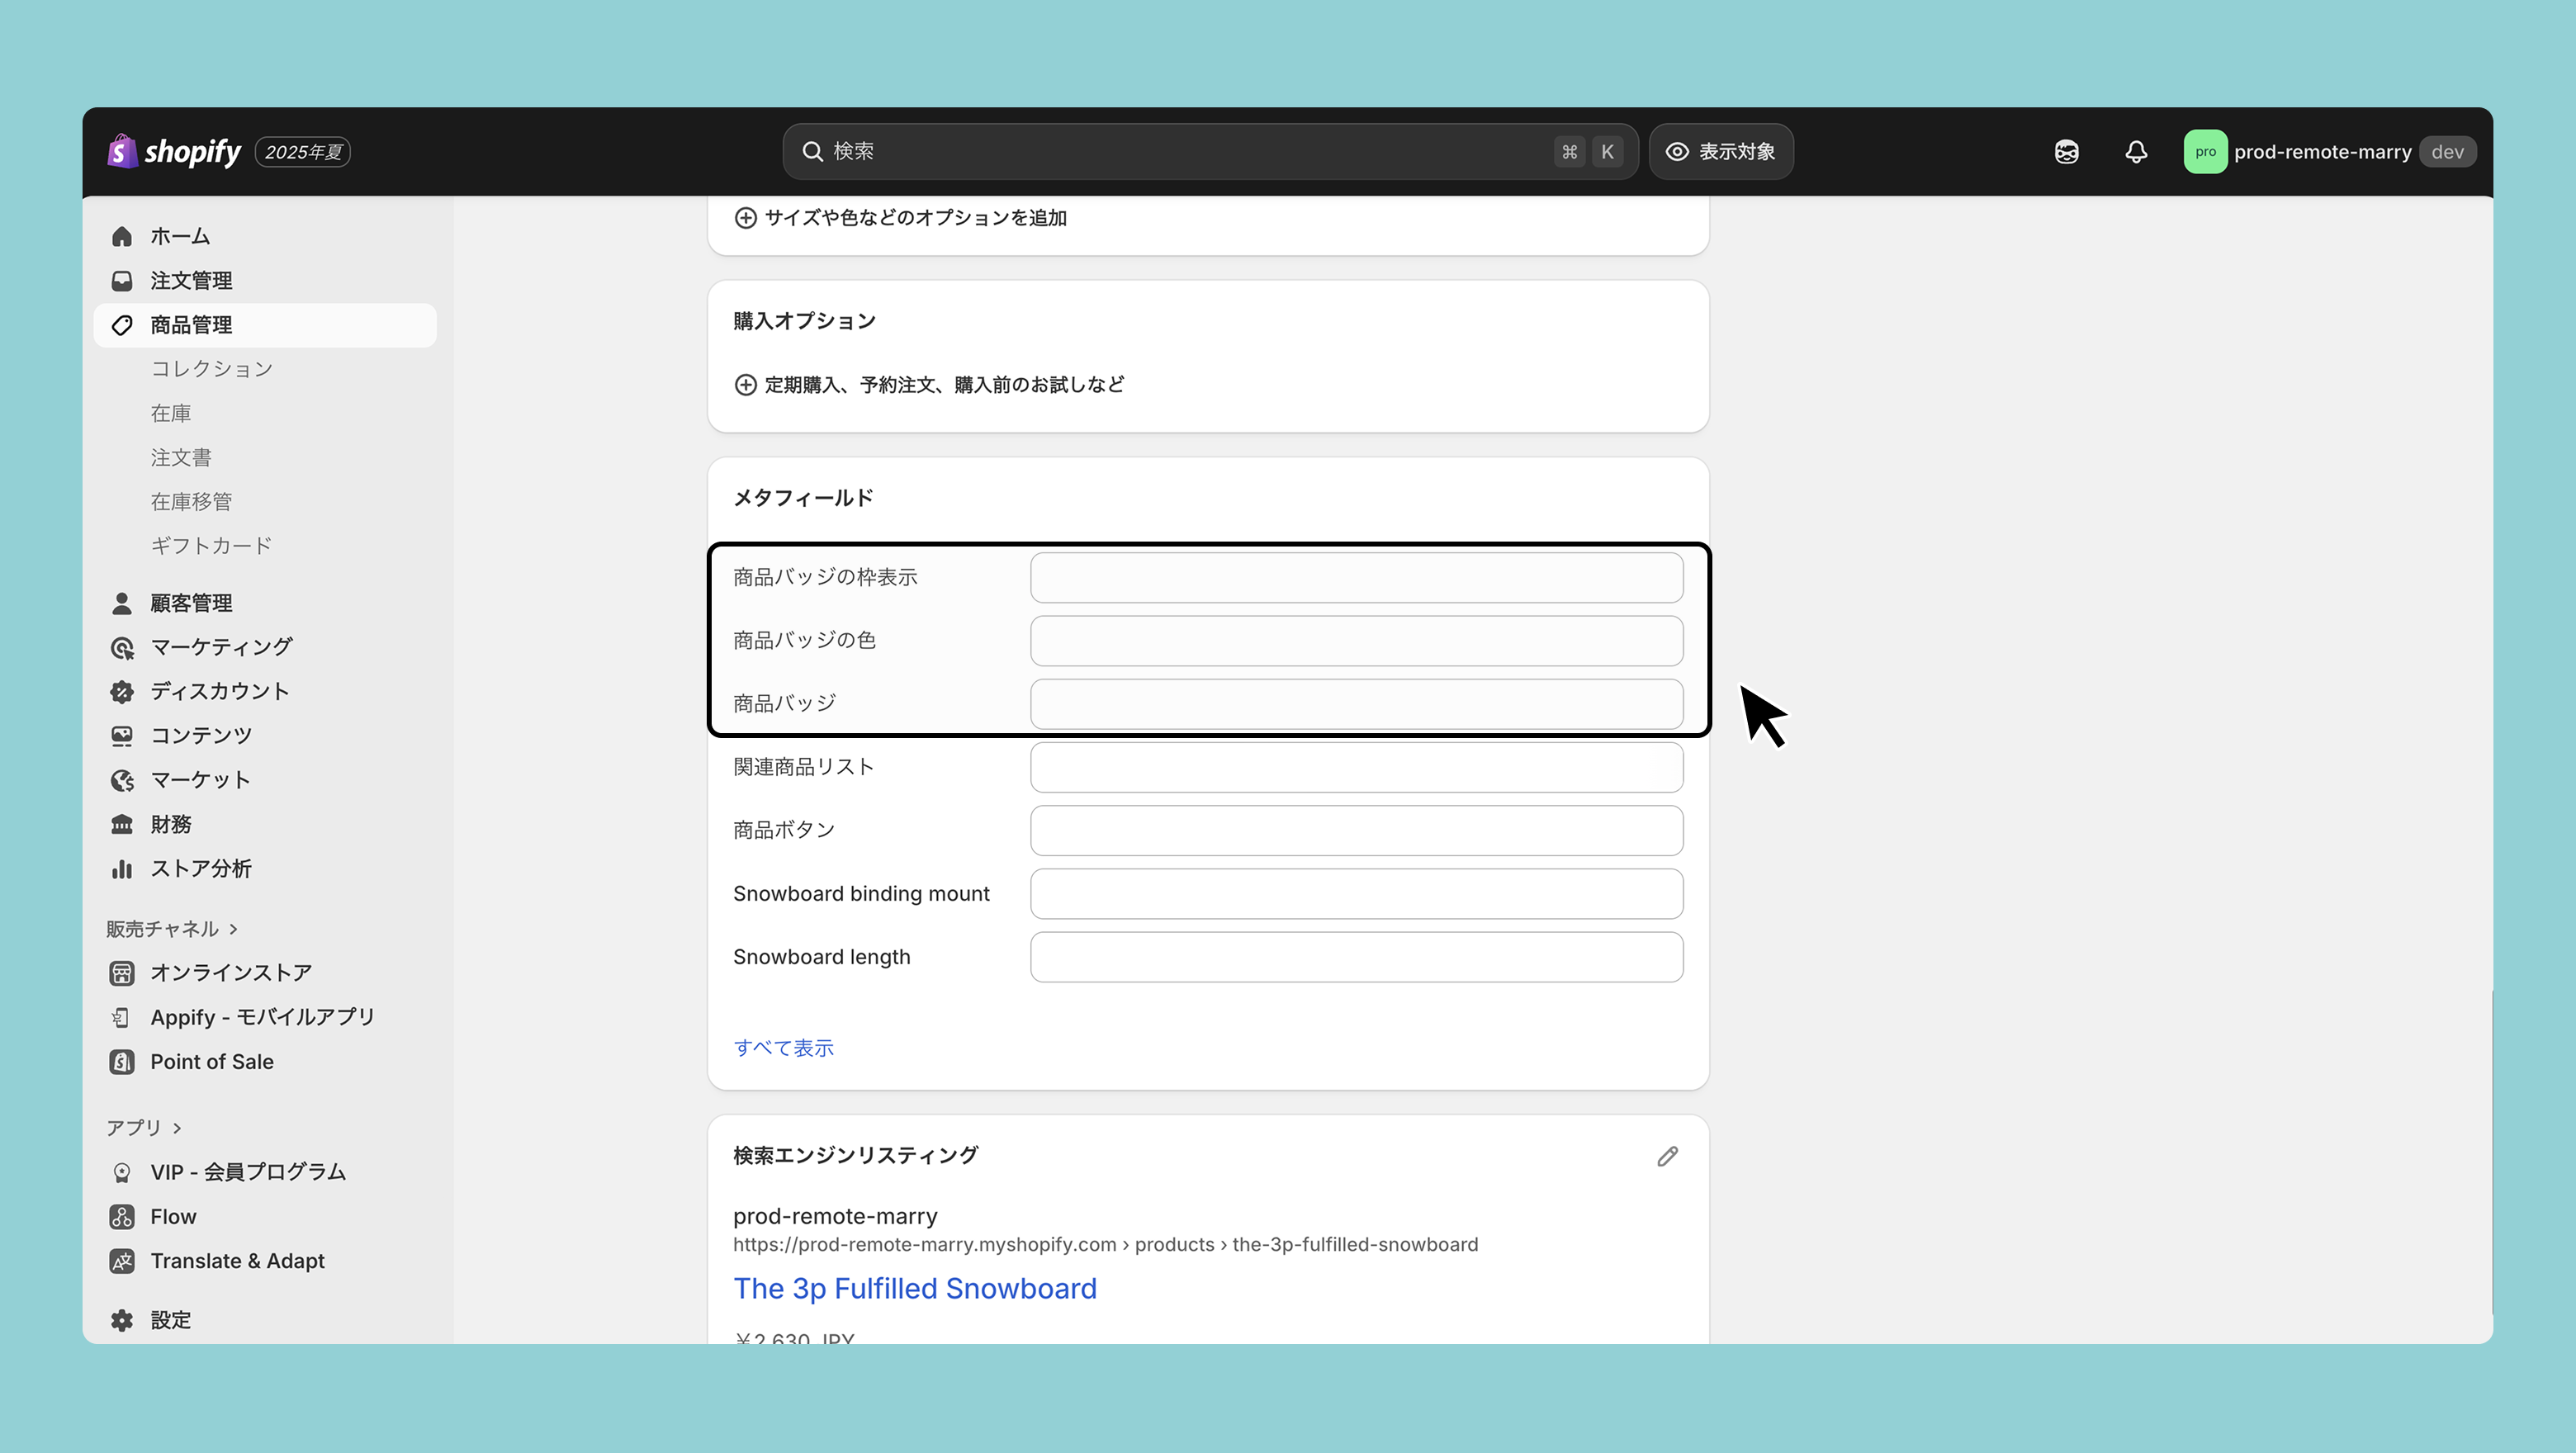Viewport: 2576px width, 1453px height.
Task: Click 表示対象 eye button
Action: (1720, 151)
